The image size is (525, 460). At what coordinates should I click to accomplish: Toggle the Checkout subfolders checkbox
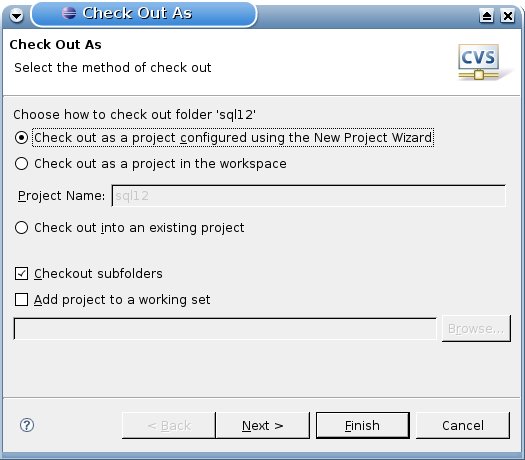click(21, 274)
